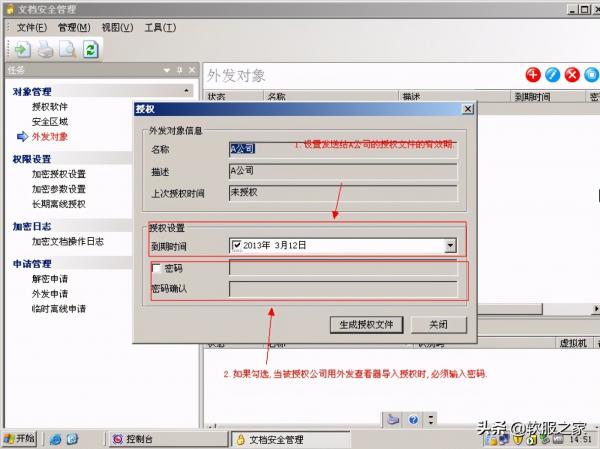Click the 描述 field showing A公司

(343, 171)
